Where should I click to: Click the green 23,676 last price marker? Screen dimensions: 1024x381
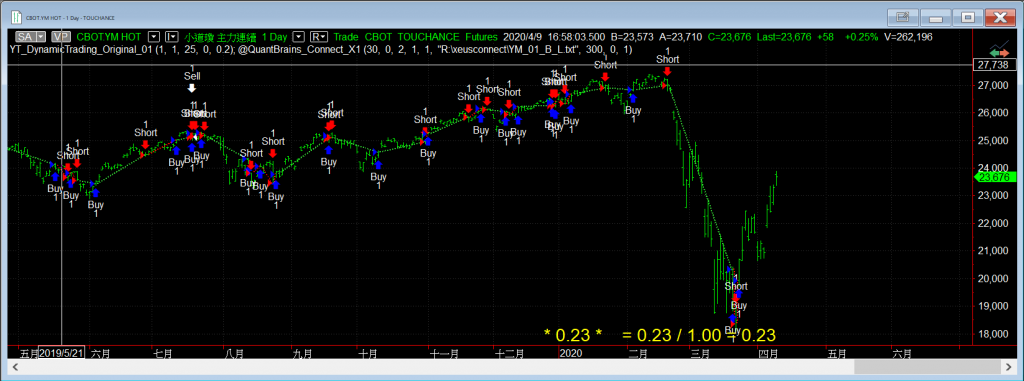pyautogui.click(x=994, y=177)
